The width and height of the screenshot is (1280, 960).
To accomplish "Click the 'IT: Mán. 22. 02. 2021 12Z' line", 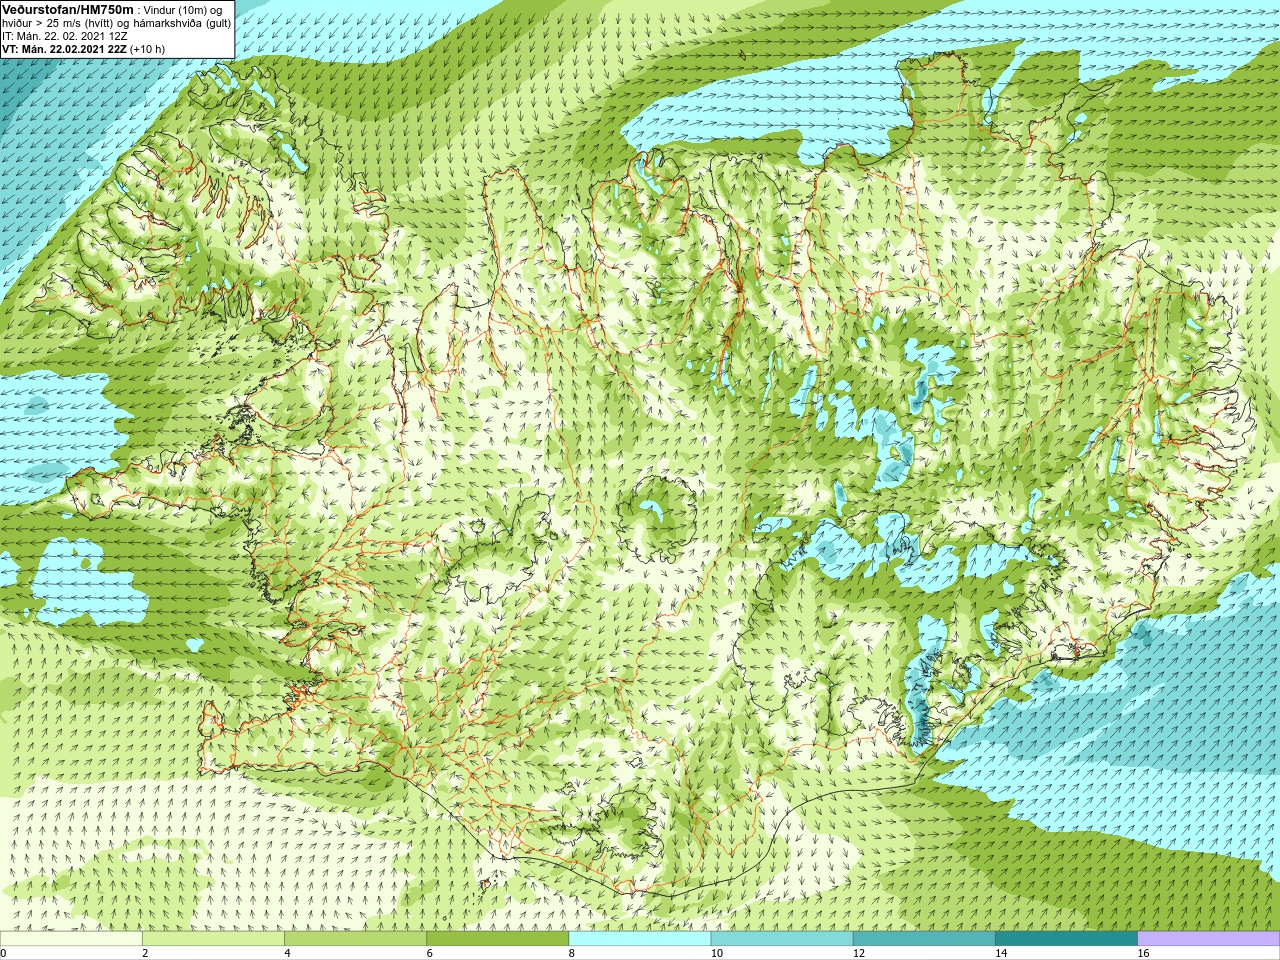I will pos(65,36).
